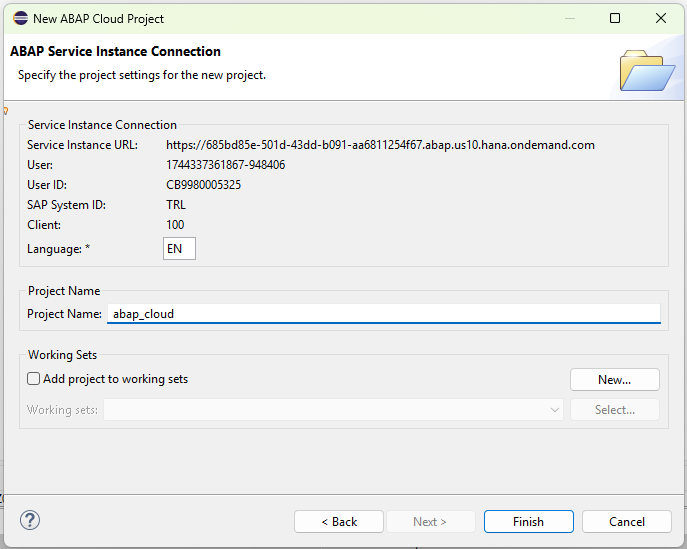Focus the Project Name input field
The height and width of the screenshot is (549, 687).
(x=384, y=314)
